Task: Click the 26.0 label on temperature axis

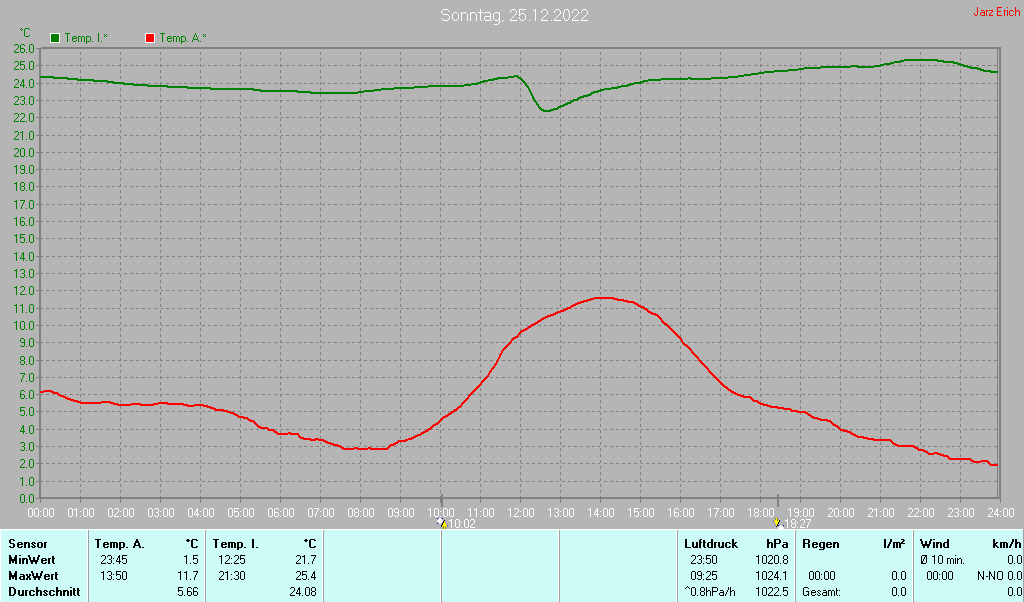Action: coord(24,48)
